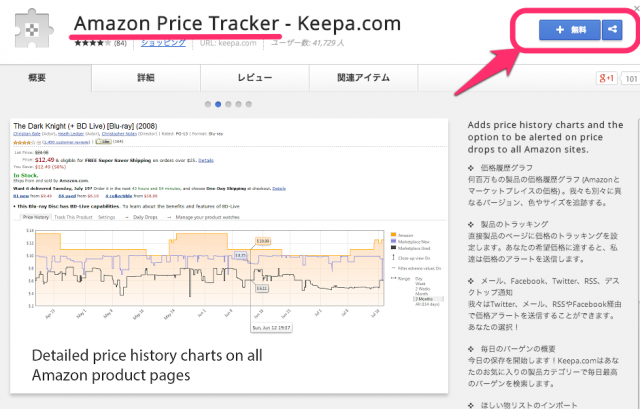This screenshot has height=409, width=640.
Task: Select the fourth carousel dot
Action: click(239, 103)
